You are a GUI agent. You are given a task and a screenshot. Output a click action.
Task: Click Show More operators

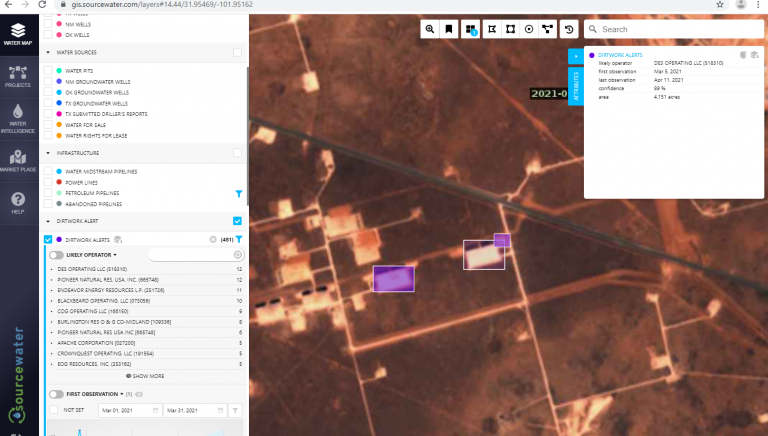145,376
